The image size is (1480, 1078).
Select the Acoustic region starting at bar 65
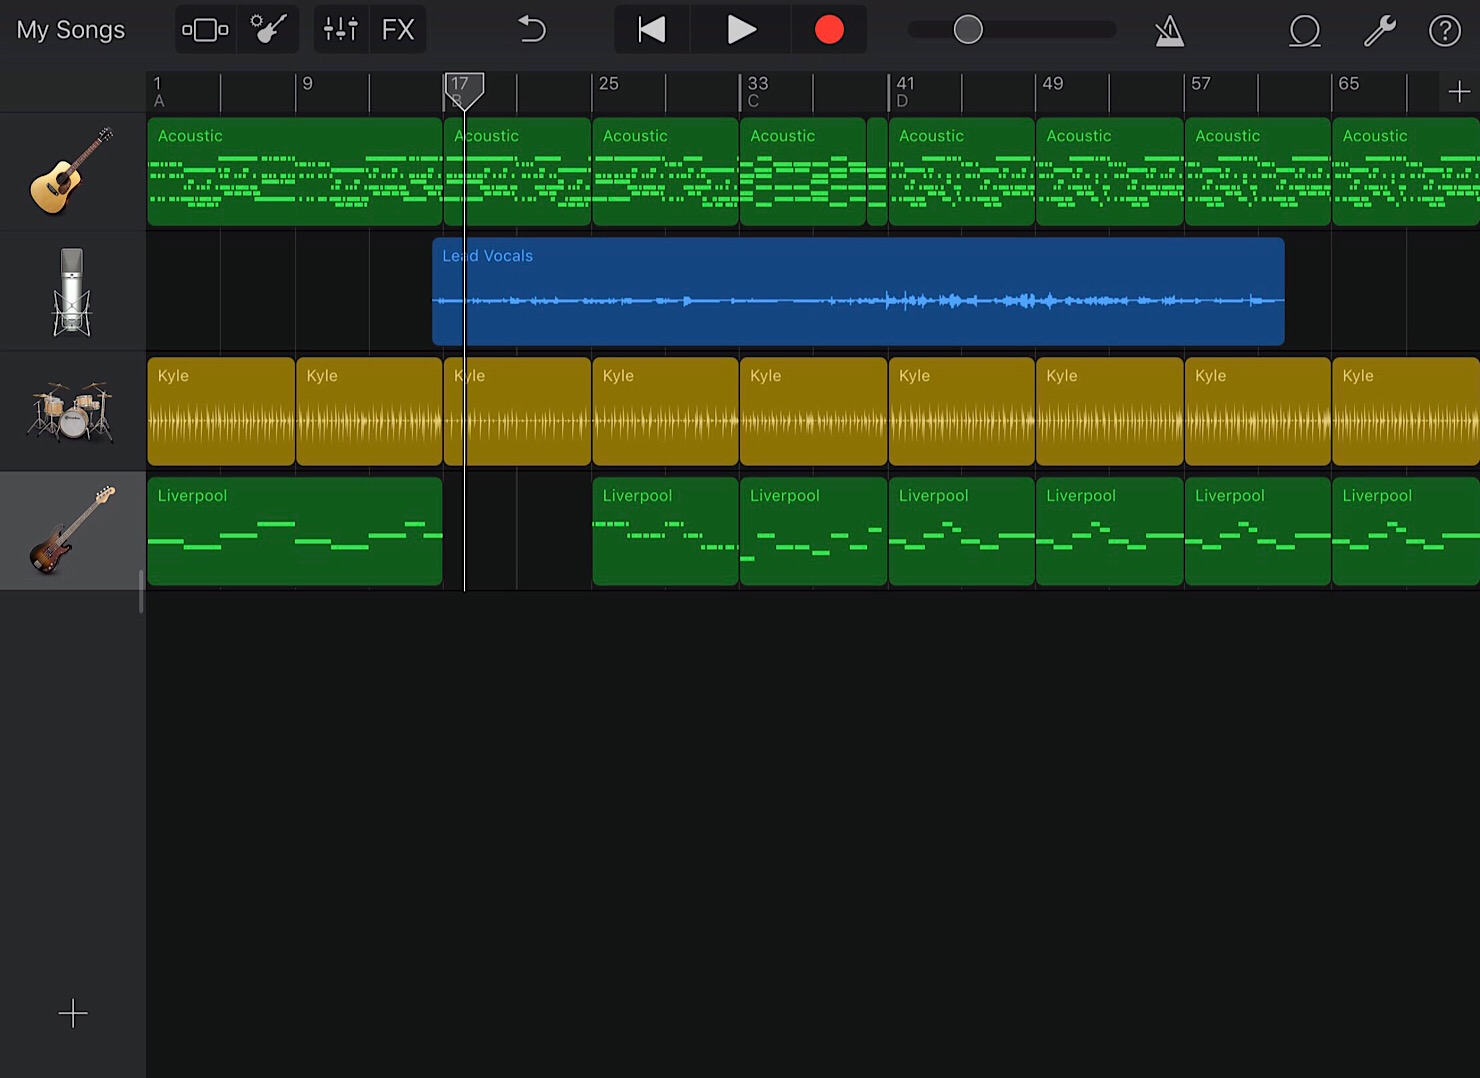tap(1406, 171)
